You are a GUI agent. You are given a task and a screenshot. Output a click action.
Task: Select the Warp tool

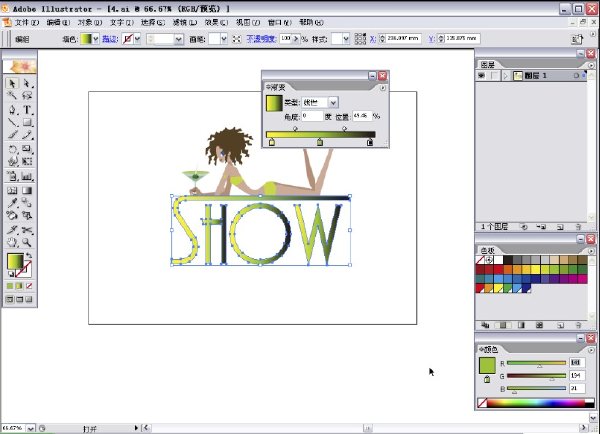pos(12,161)
